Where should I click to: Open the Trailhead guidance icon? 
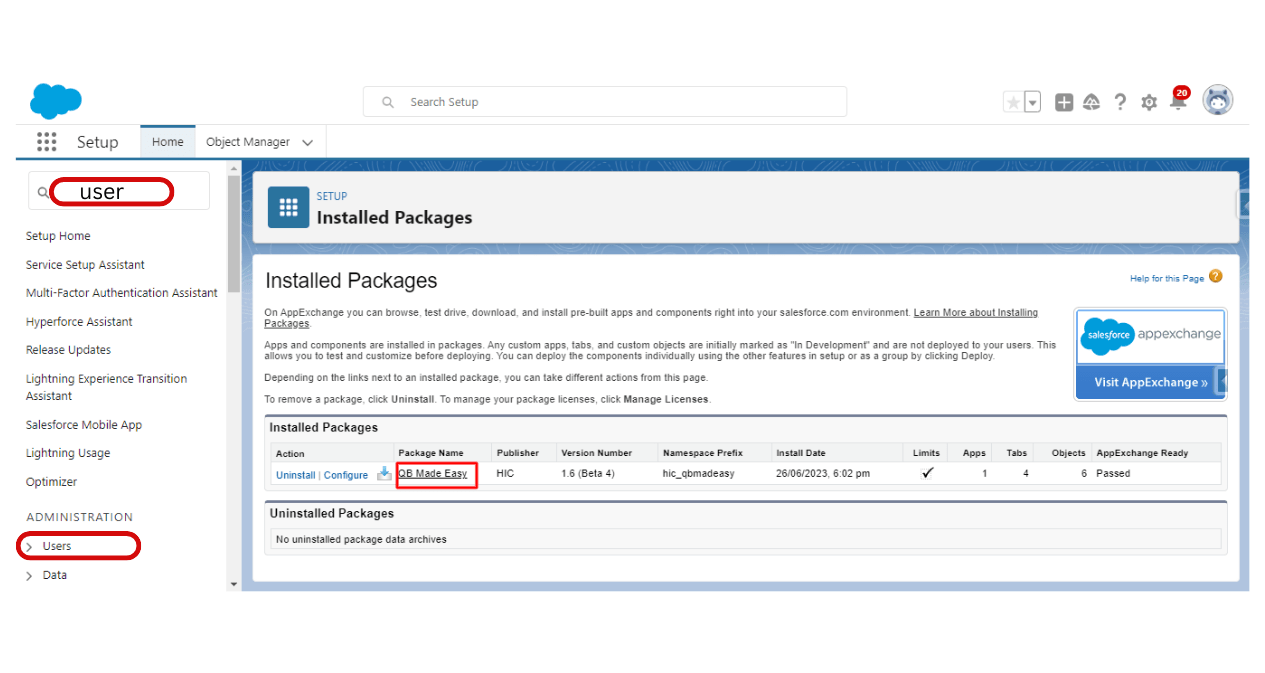point(1092,102)
